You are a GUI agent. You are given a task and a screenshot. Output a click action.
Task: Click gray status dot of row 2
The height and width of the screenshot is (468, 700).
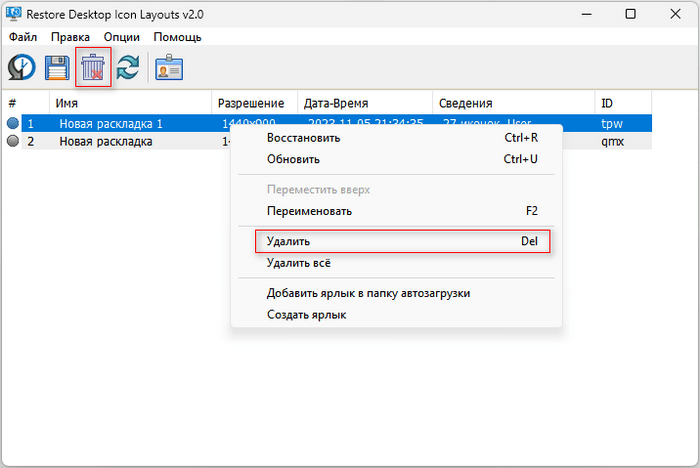(x=13, y=141)
